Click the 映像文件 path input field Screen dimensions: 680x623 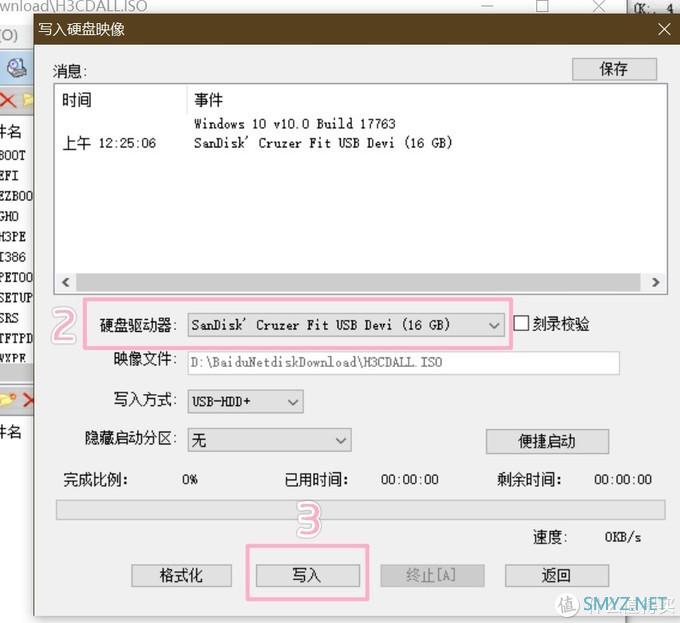click(403, 362)
